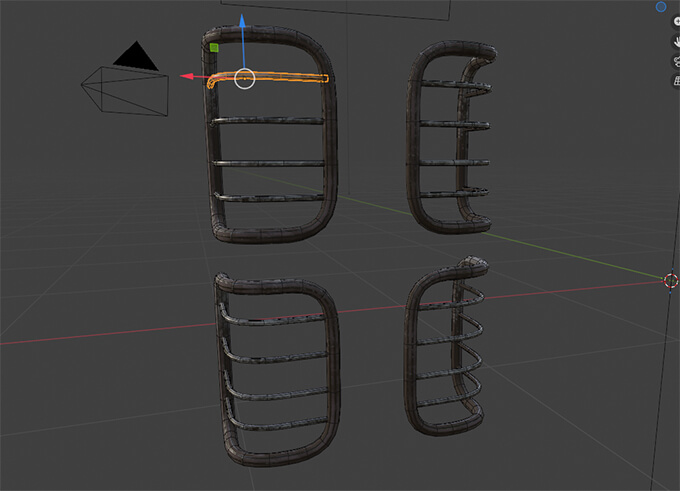Click the green plane-move square handle

coord(215,46)
